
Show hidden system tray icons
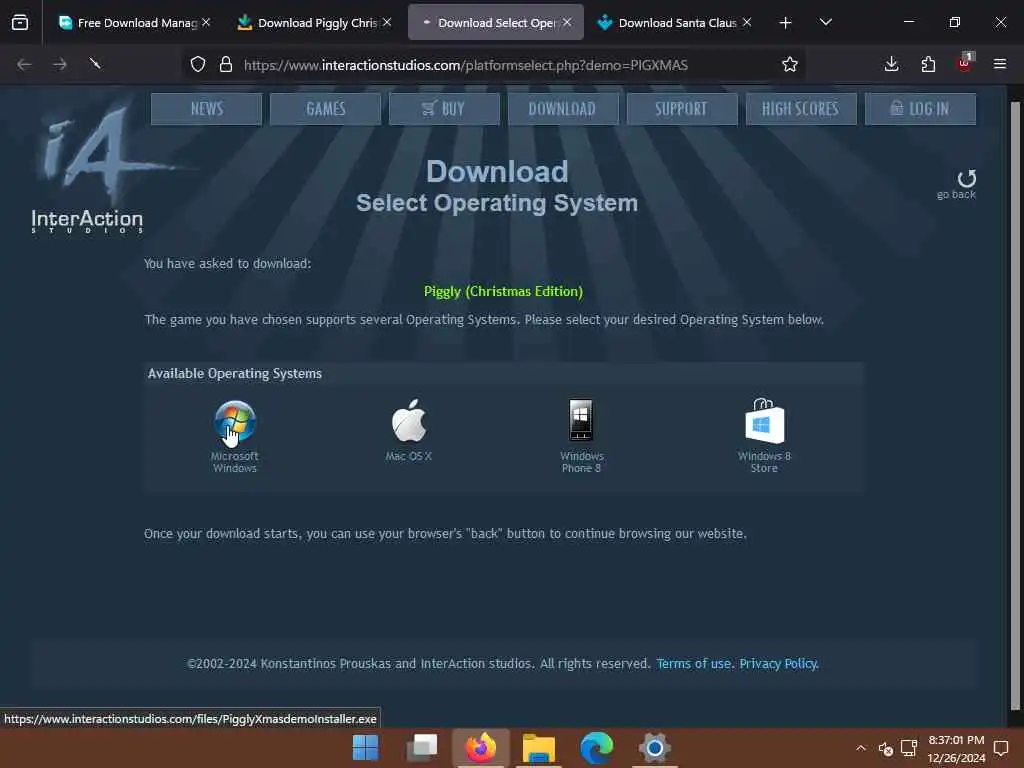pyautogui.click(x=861, y=748)
